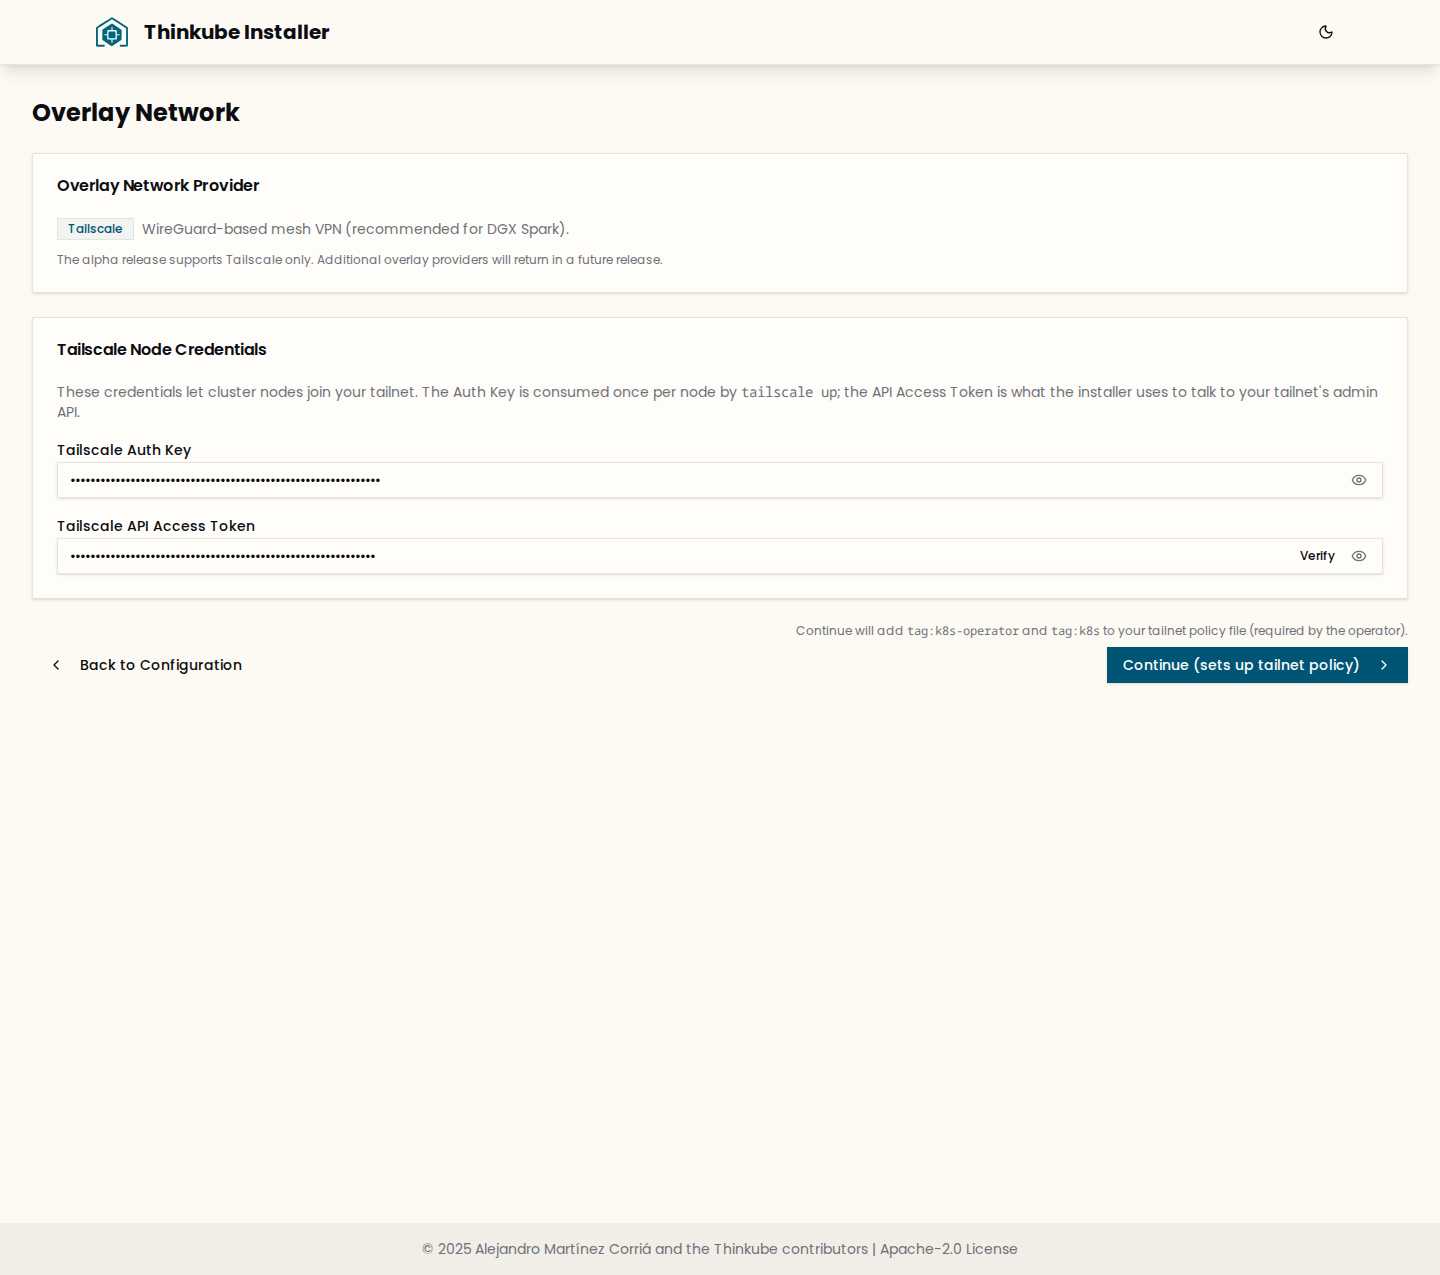Click the Tailscale API Access Token label
The height and width of the screenshot is (1275, 1440).
pyautogui.click(x=156, y=526)
